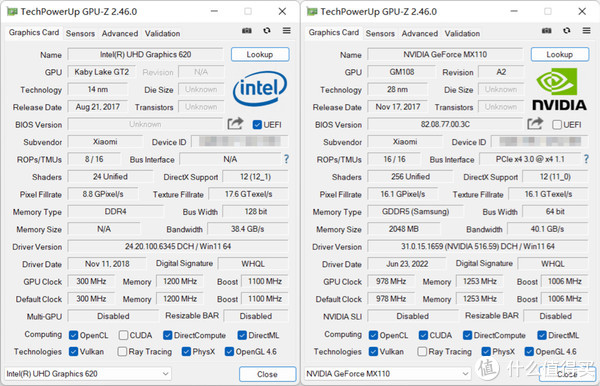Toggle Ray Tracing checkbox in NVIDIA window

click(422, 352)
